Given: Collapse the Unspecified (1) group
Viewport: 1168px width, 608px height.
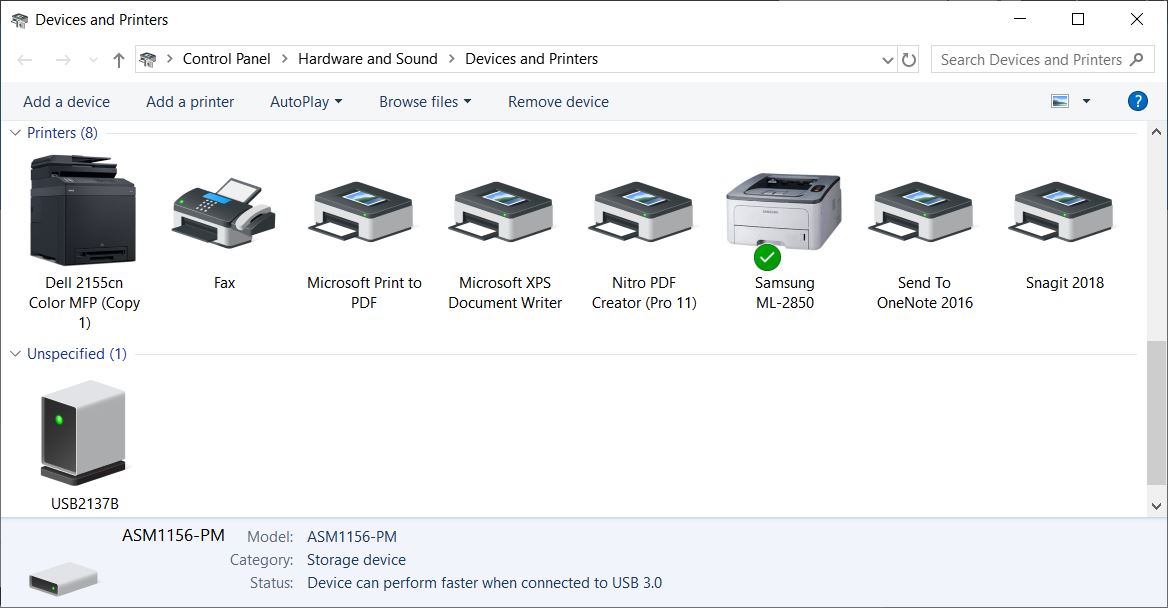Looking at the screenshot, I should coord(15,354).
